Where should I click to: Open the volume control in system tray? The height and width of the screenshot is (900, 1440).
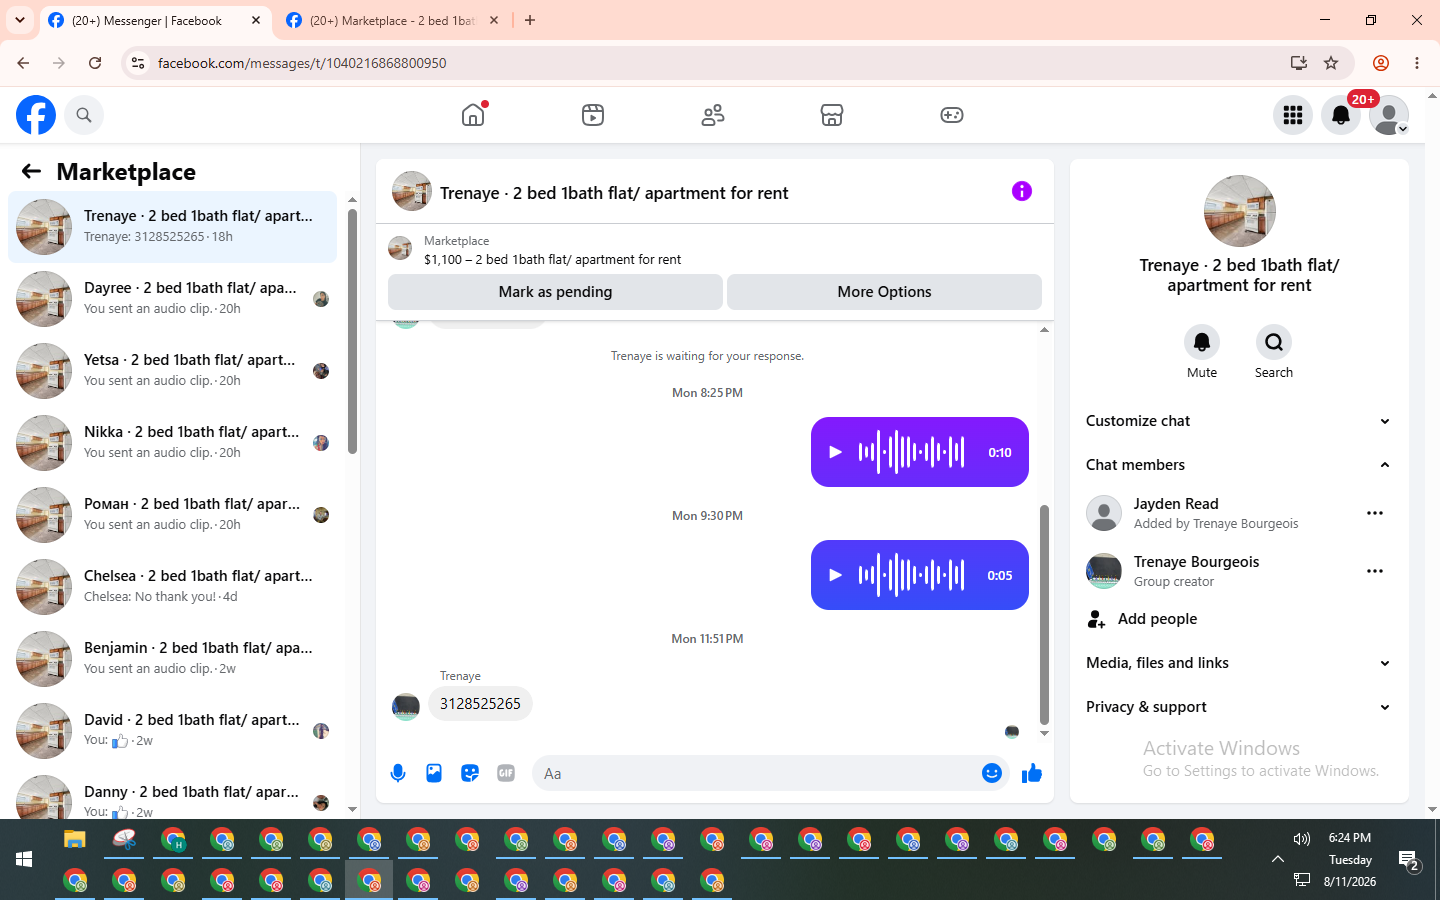[x=1301, y=839]
